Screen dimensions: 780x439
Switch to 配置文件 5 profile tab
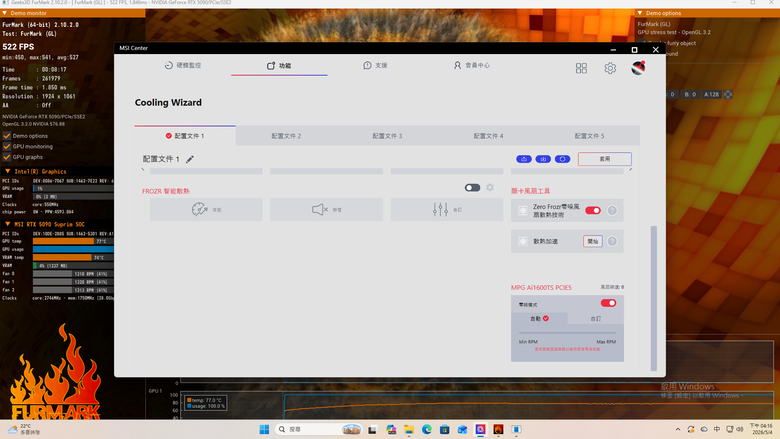click(x=589, y=136)
